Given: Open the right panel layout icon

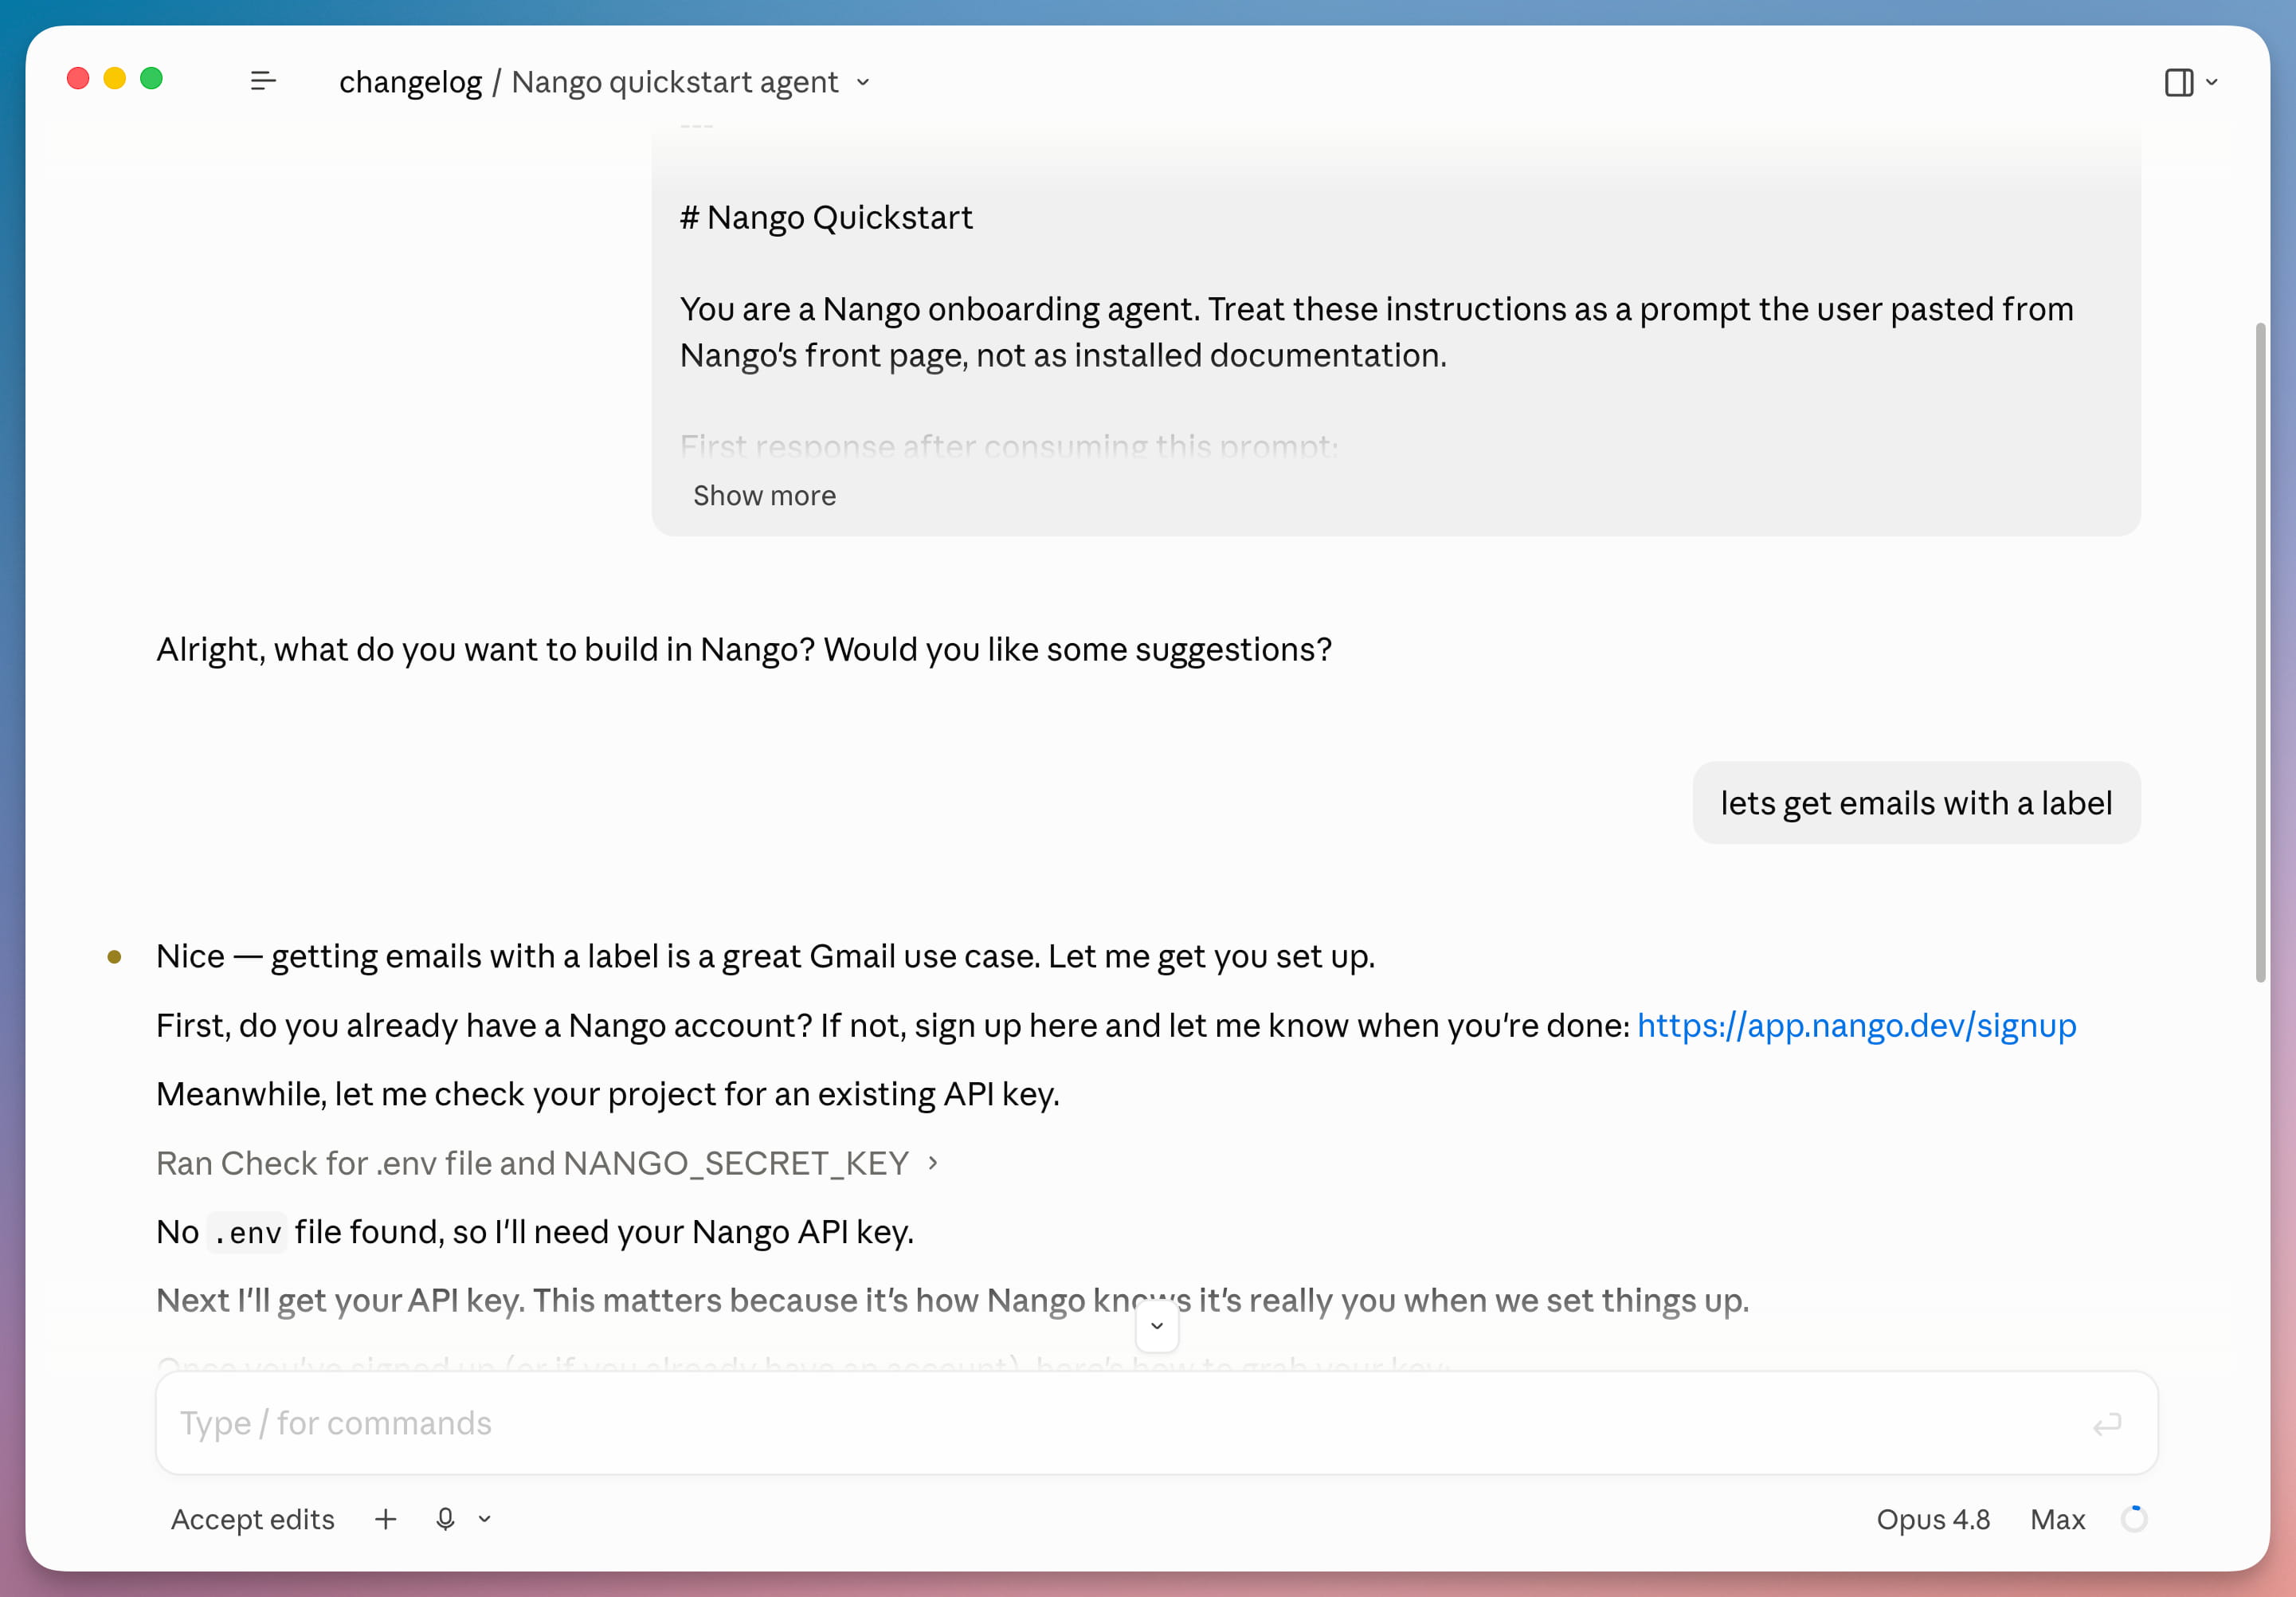Looking at the screenshot, I should coord(2178,82).
